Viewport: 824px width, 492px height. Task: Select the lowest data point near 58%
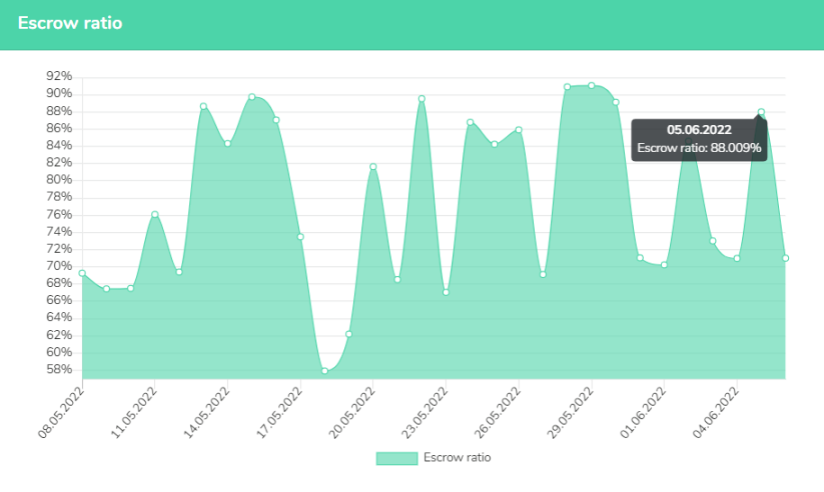coord(325,371)
